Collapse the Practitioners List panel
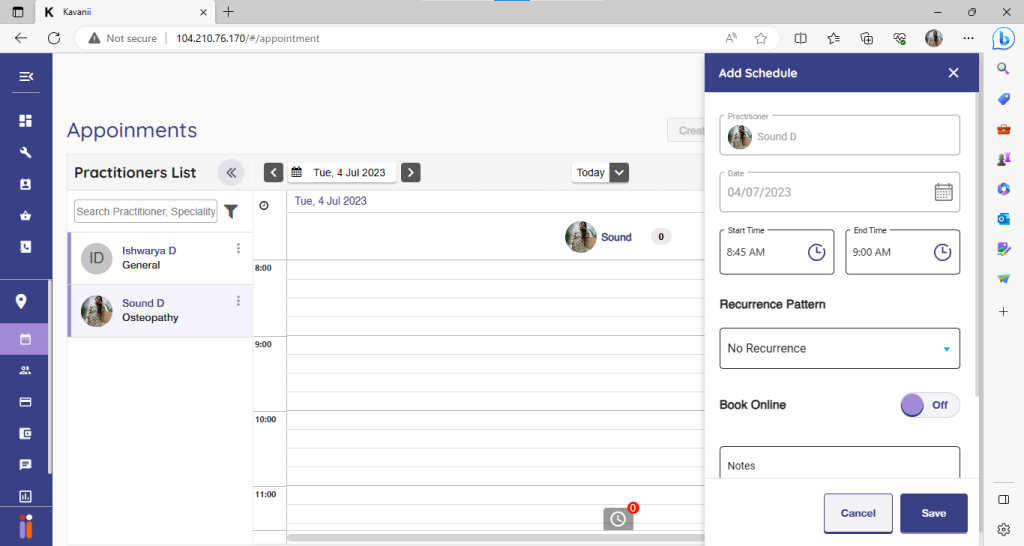1024x546 pixels. pos(230,173)
